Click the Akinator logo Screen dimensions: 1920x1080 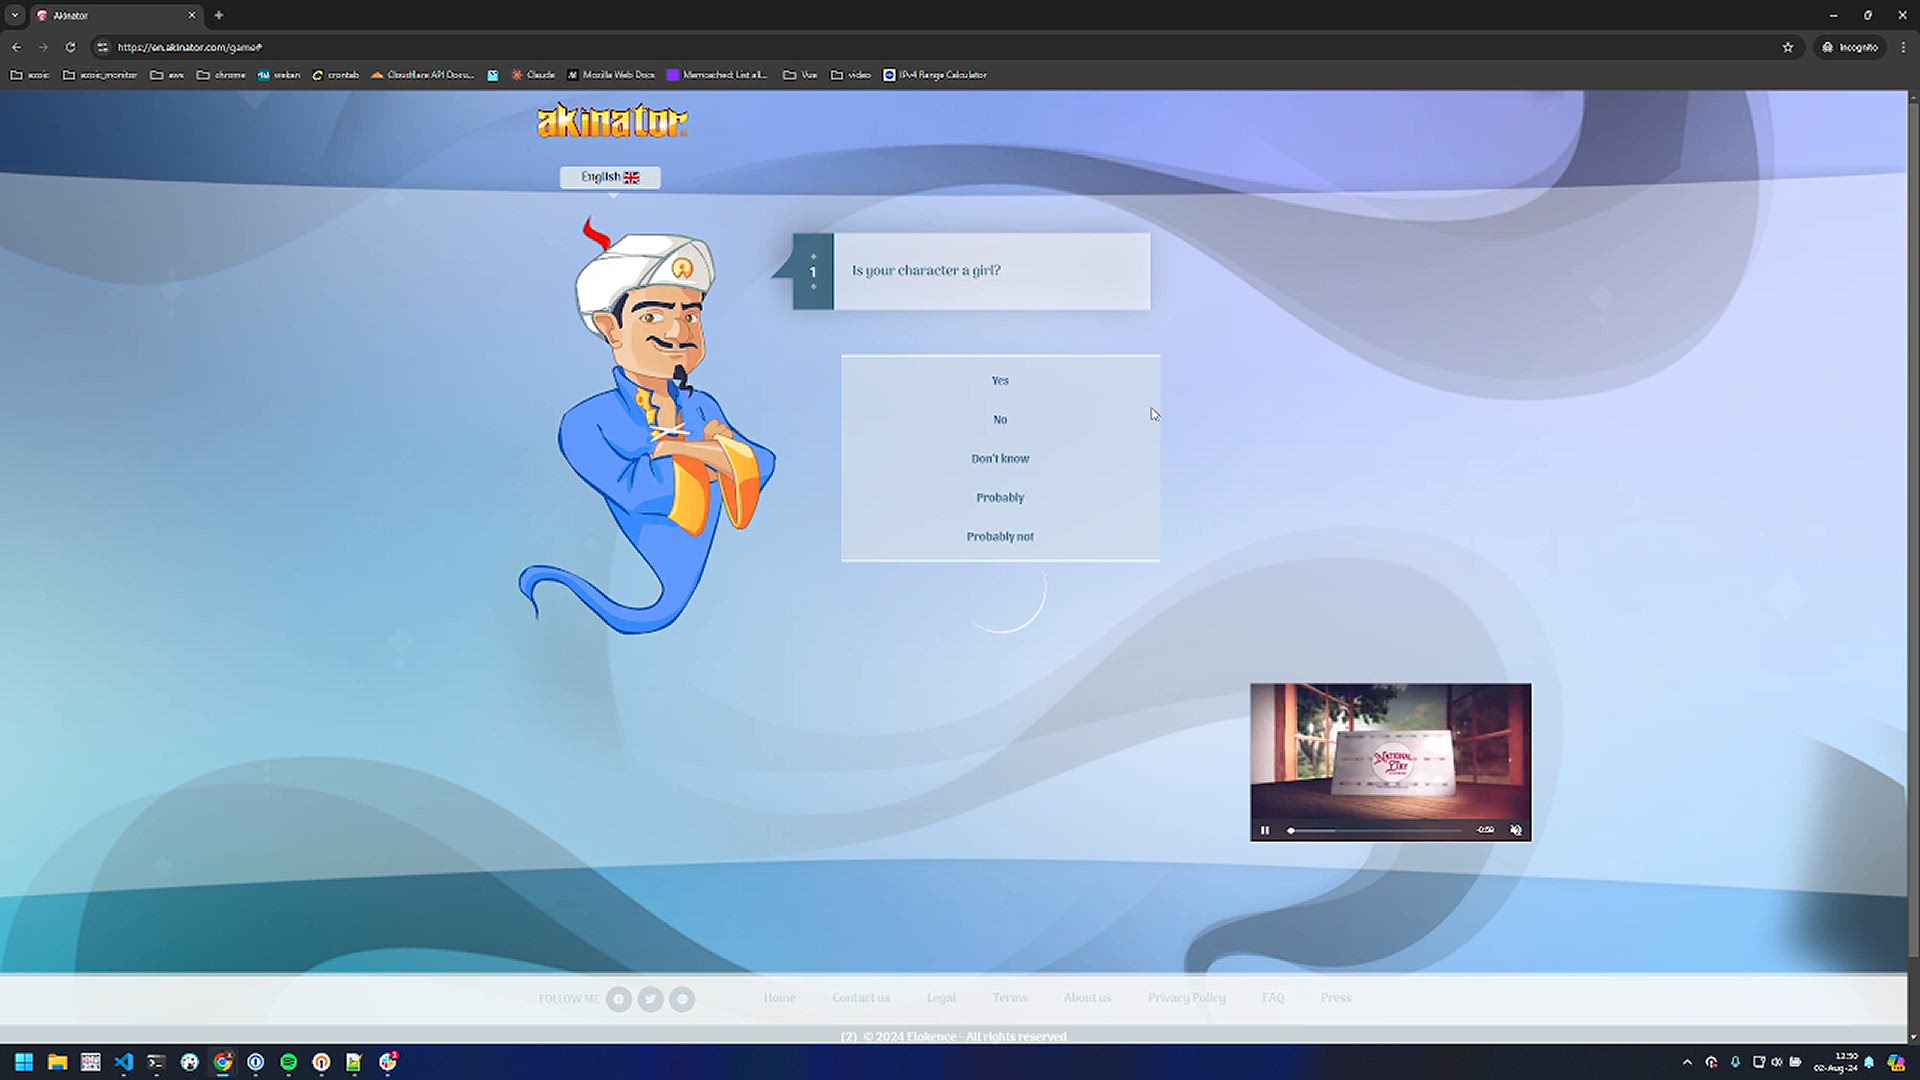tap(612, 121)
